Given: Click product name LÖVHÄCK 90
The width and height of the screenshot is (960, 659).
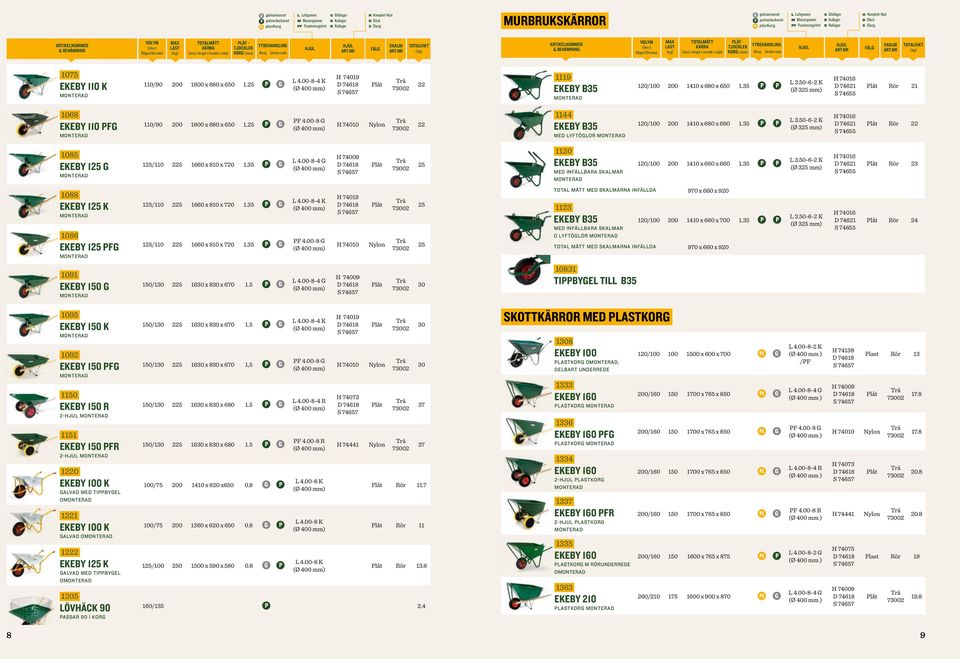Looking at the screenshot, I should coord(84,608).
